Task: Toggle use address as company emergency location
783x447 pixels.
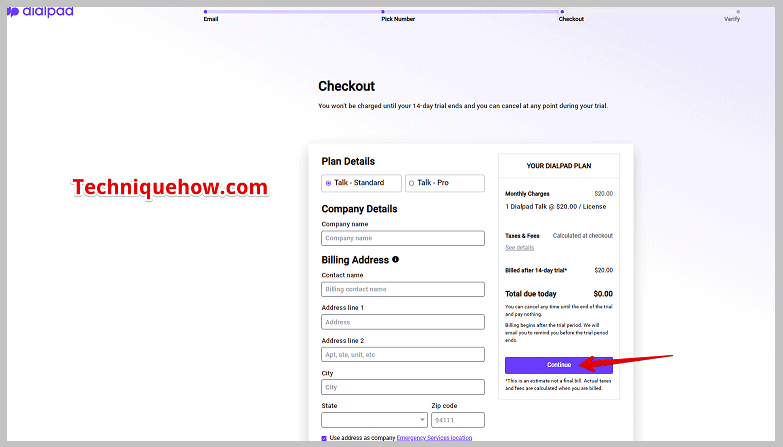Action: [324, 438]
